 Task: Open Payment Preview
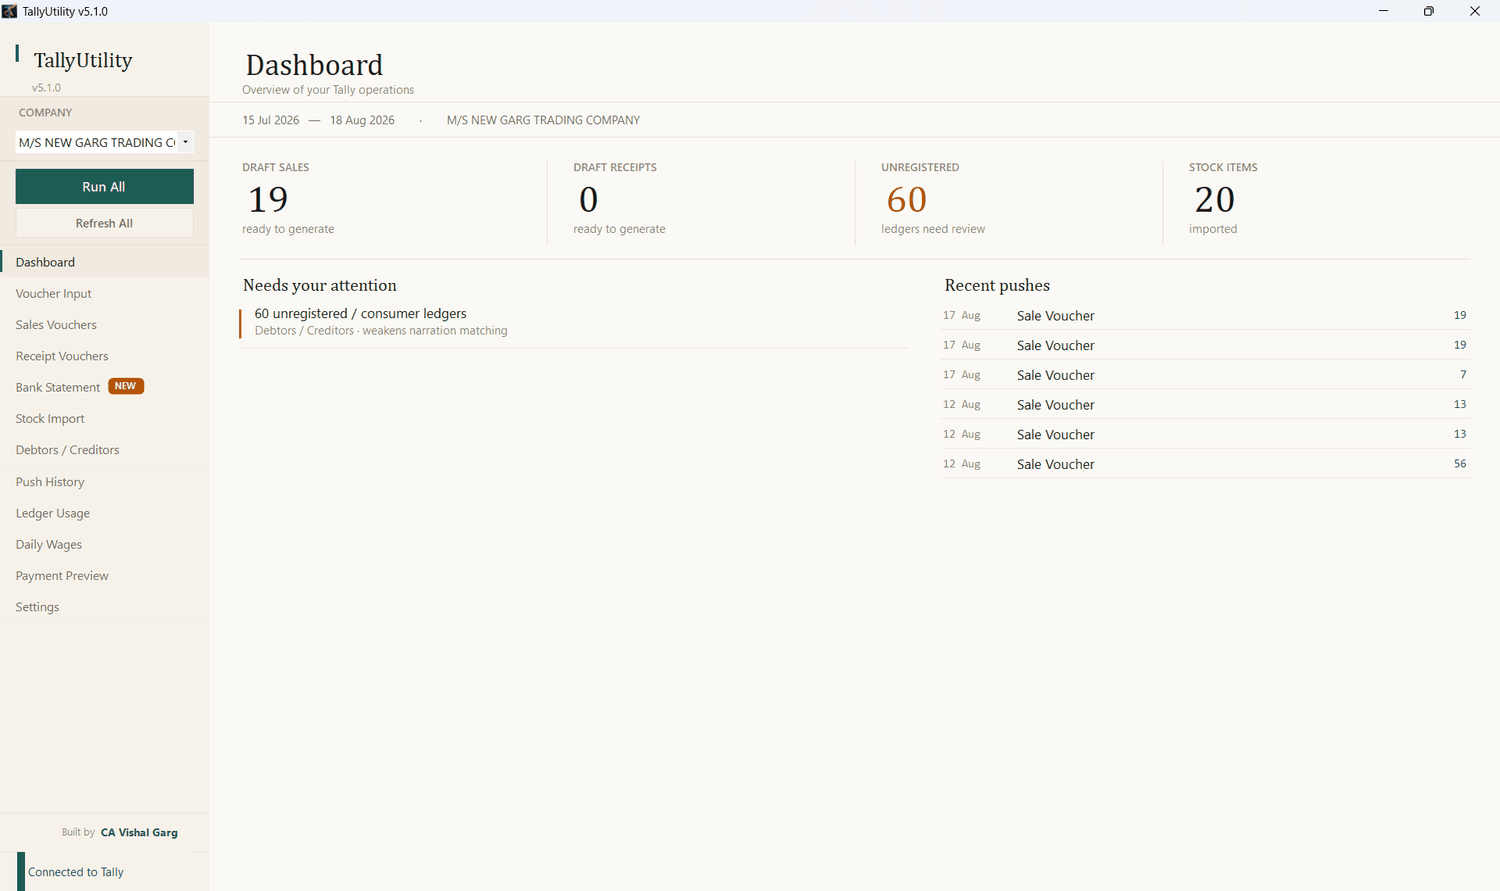tap(104, 576)
